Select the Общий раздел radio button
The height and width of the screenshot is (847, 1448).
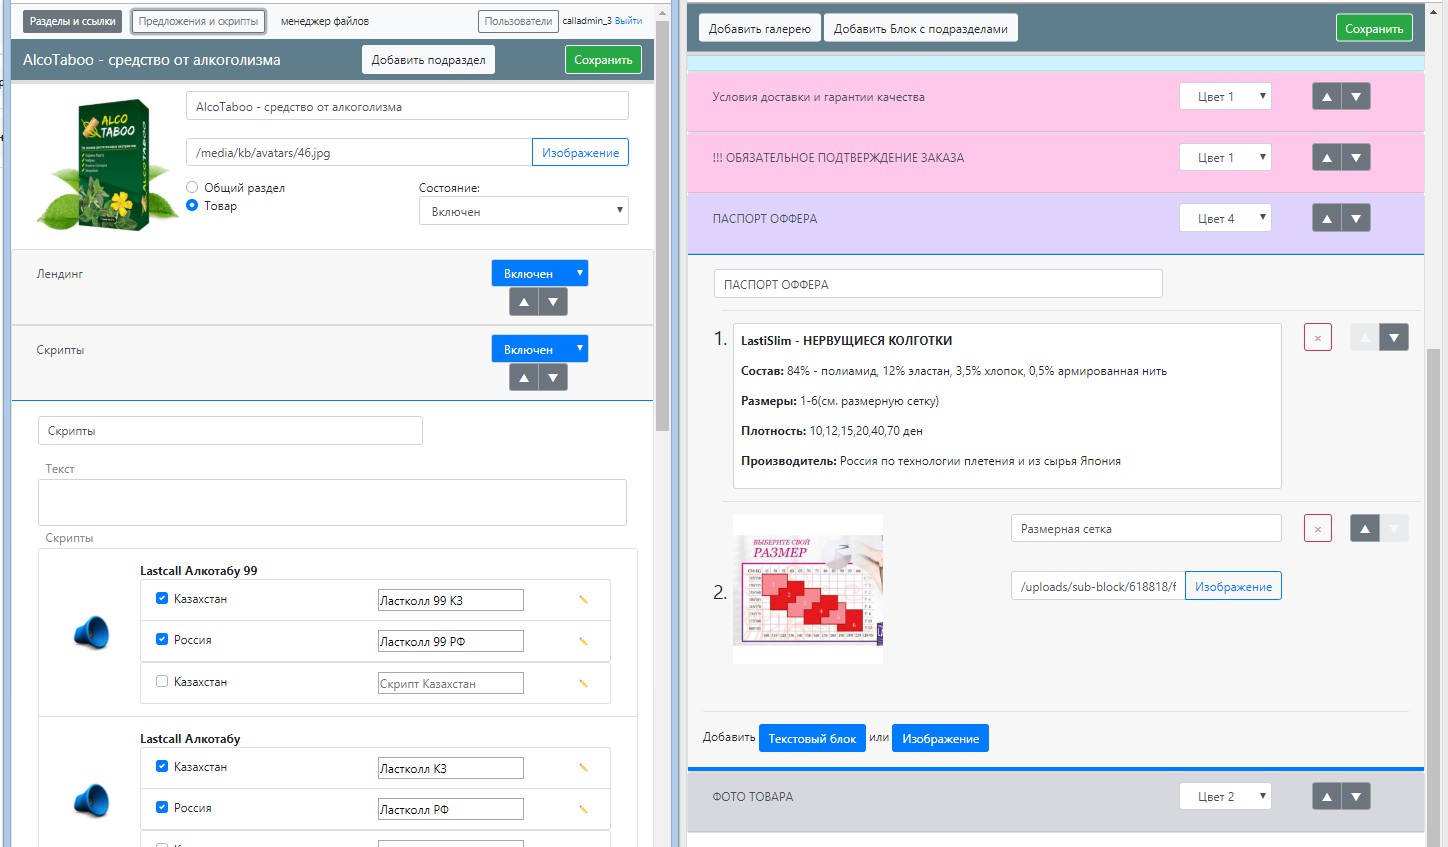192,187
